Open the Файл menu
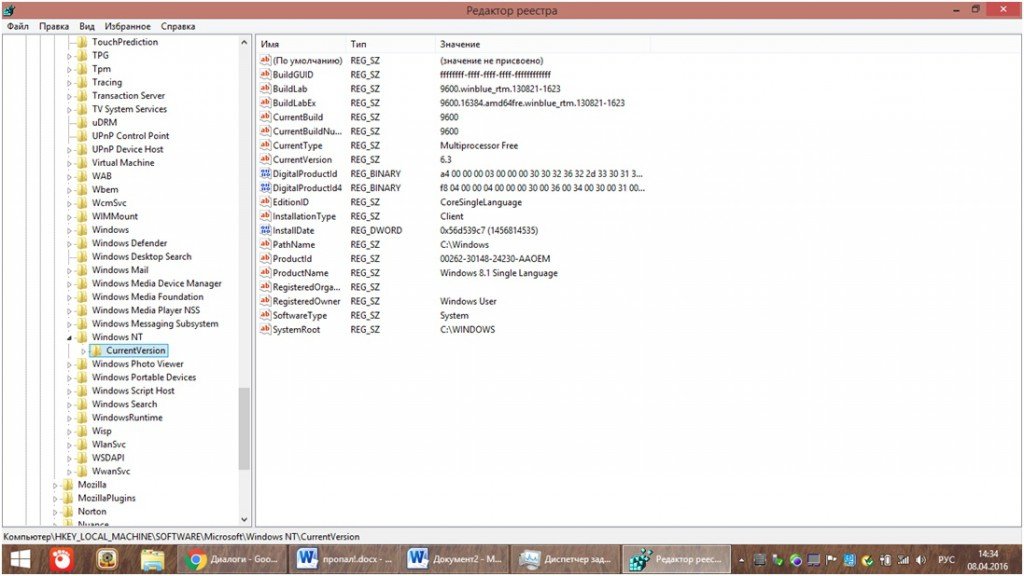 click(18, 26)
